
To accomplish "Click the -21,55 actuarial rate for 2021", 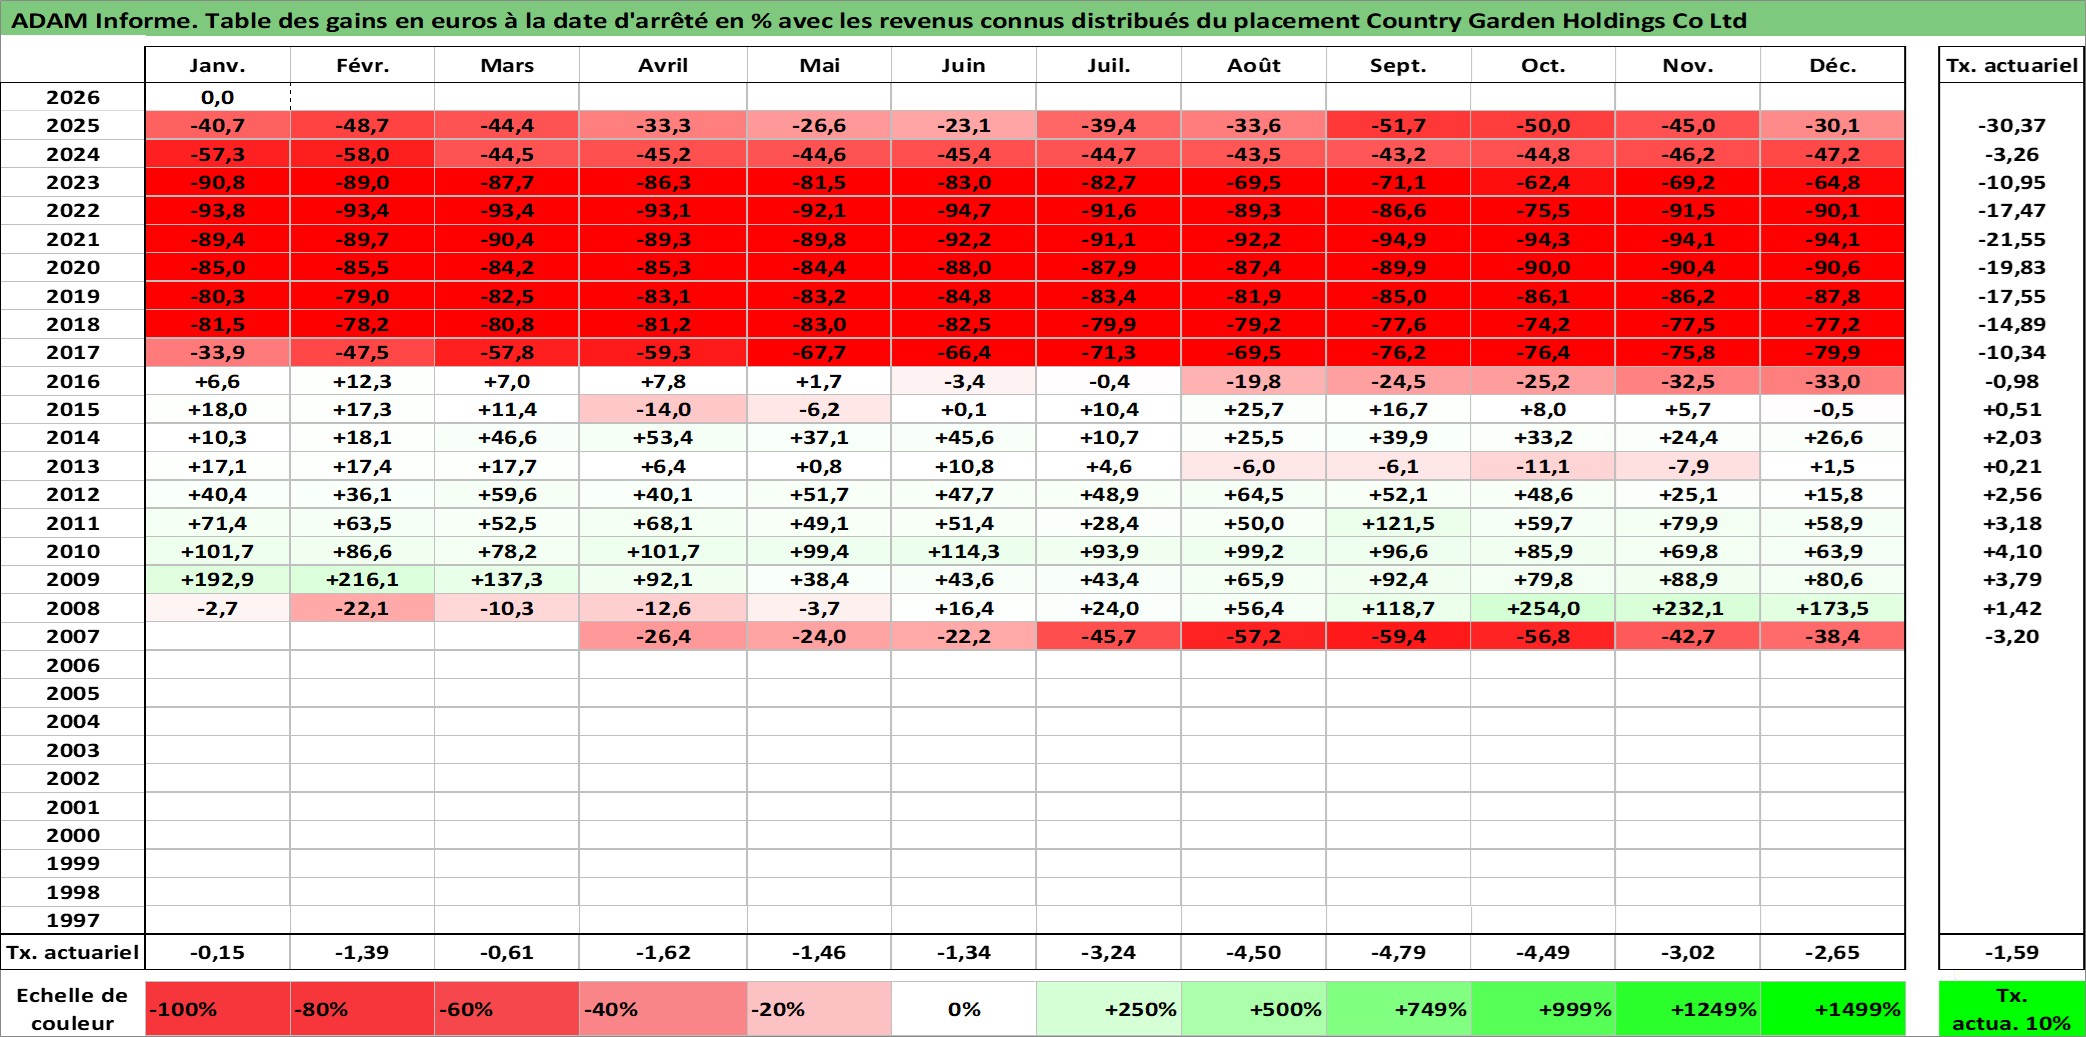I will point(2011,239).
